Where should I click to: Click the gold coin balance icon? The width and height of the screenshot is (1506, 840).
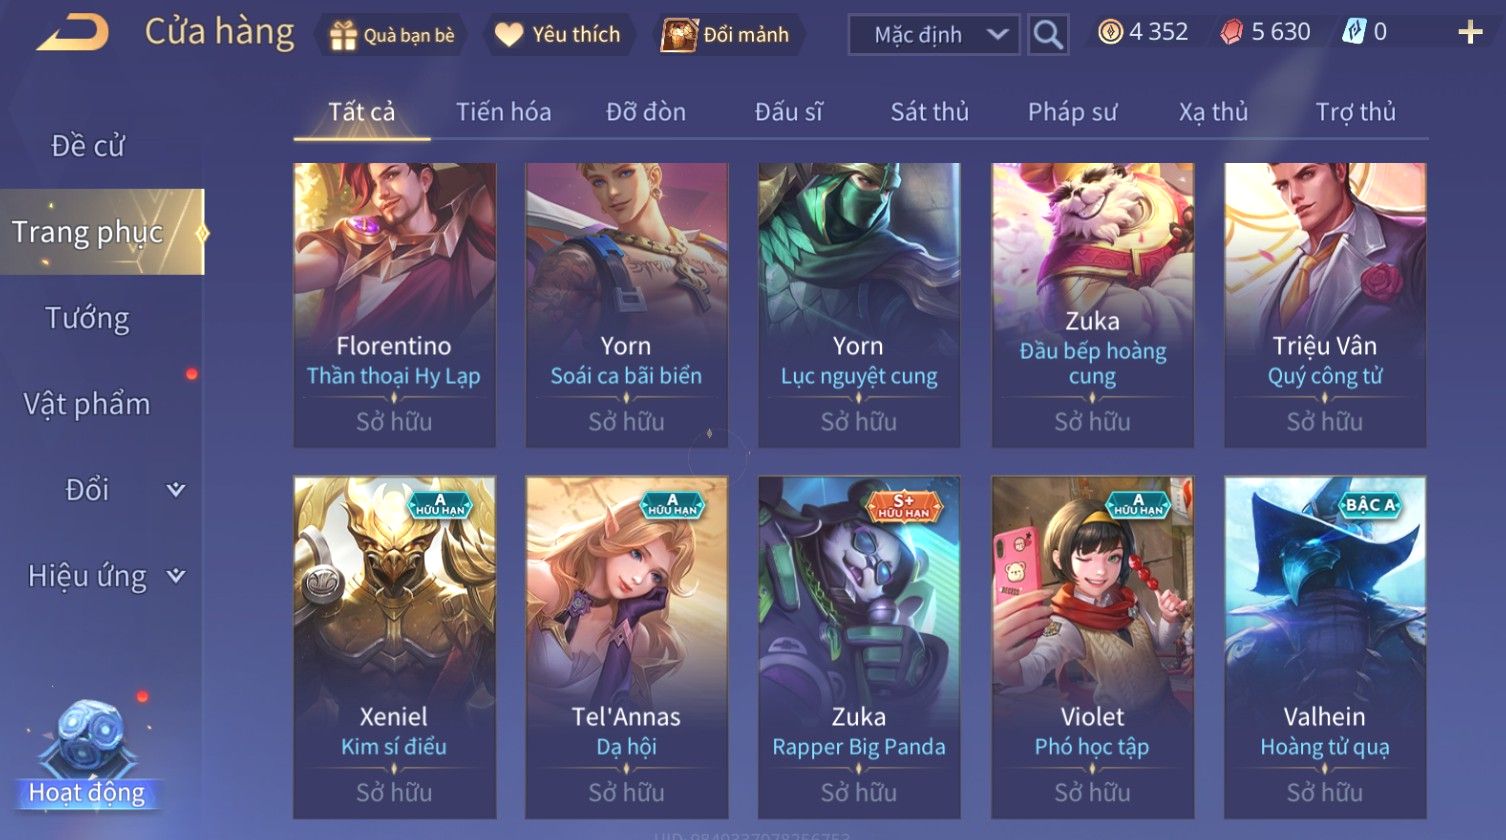point(1110,32)
